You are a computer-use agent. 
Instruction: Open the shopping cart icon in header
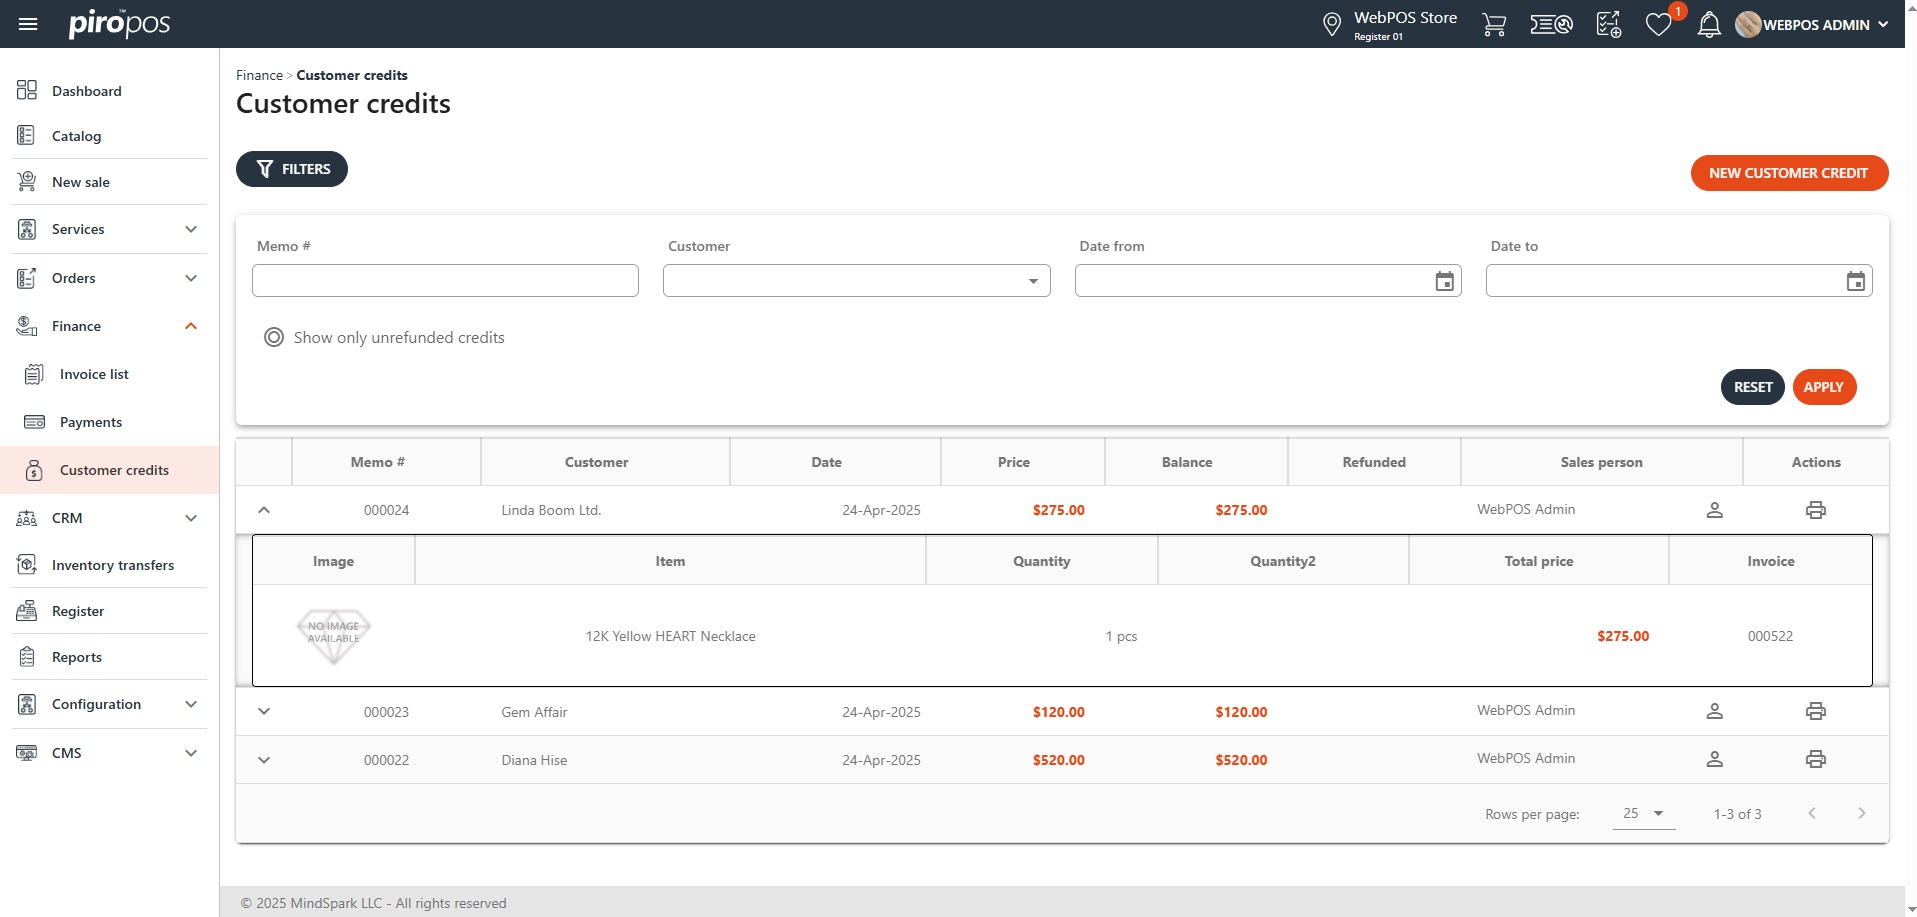(1494, 25)
